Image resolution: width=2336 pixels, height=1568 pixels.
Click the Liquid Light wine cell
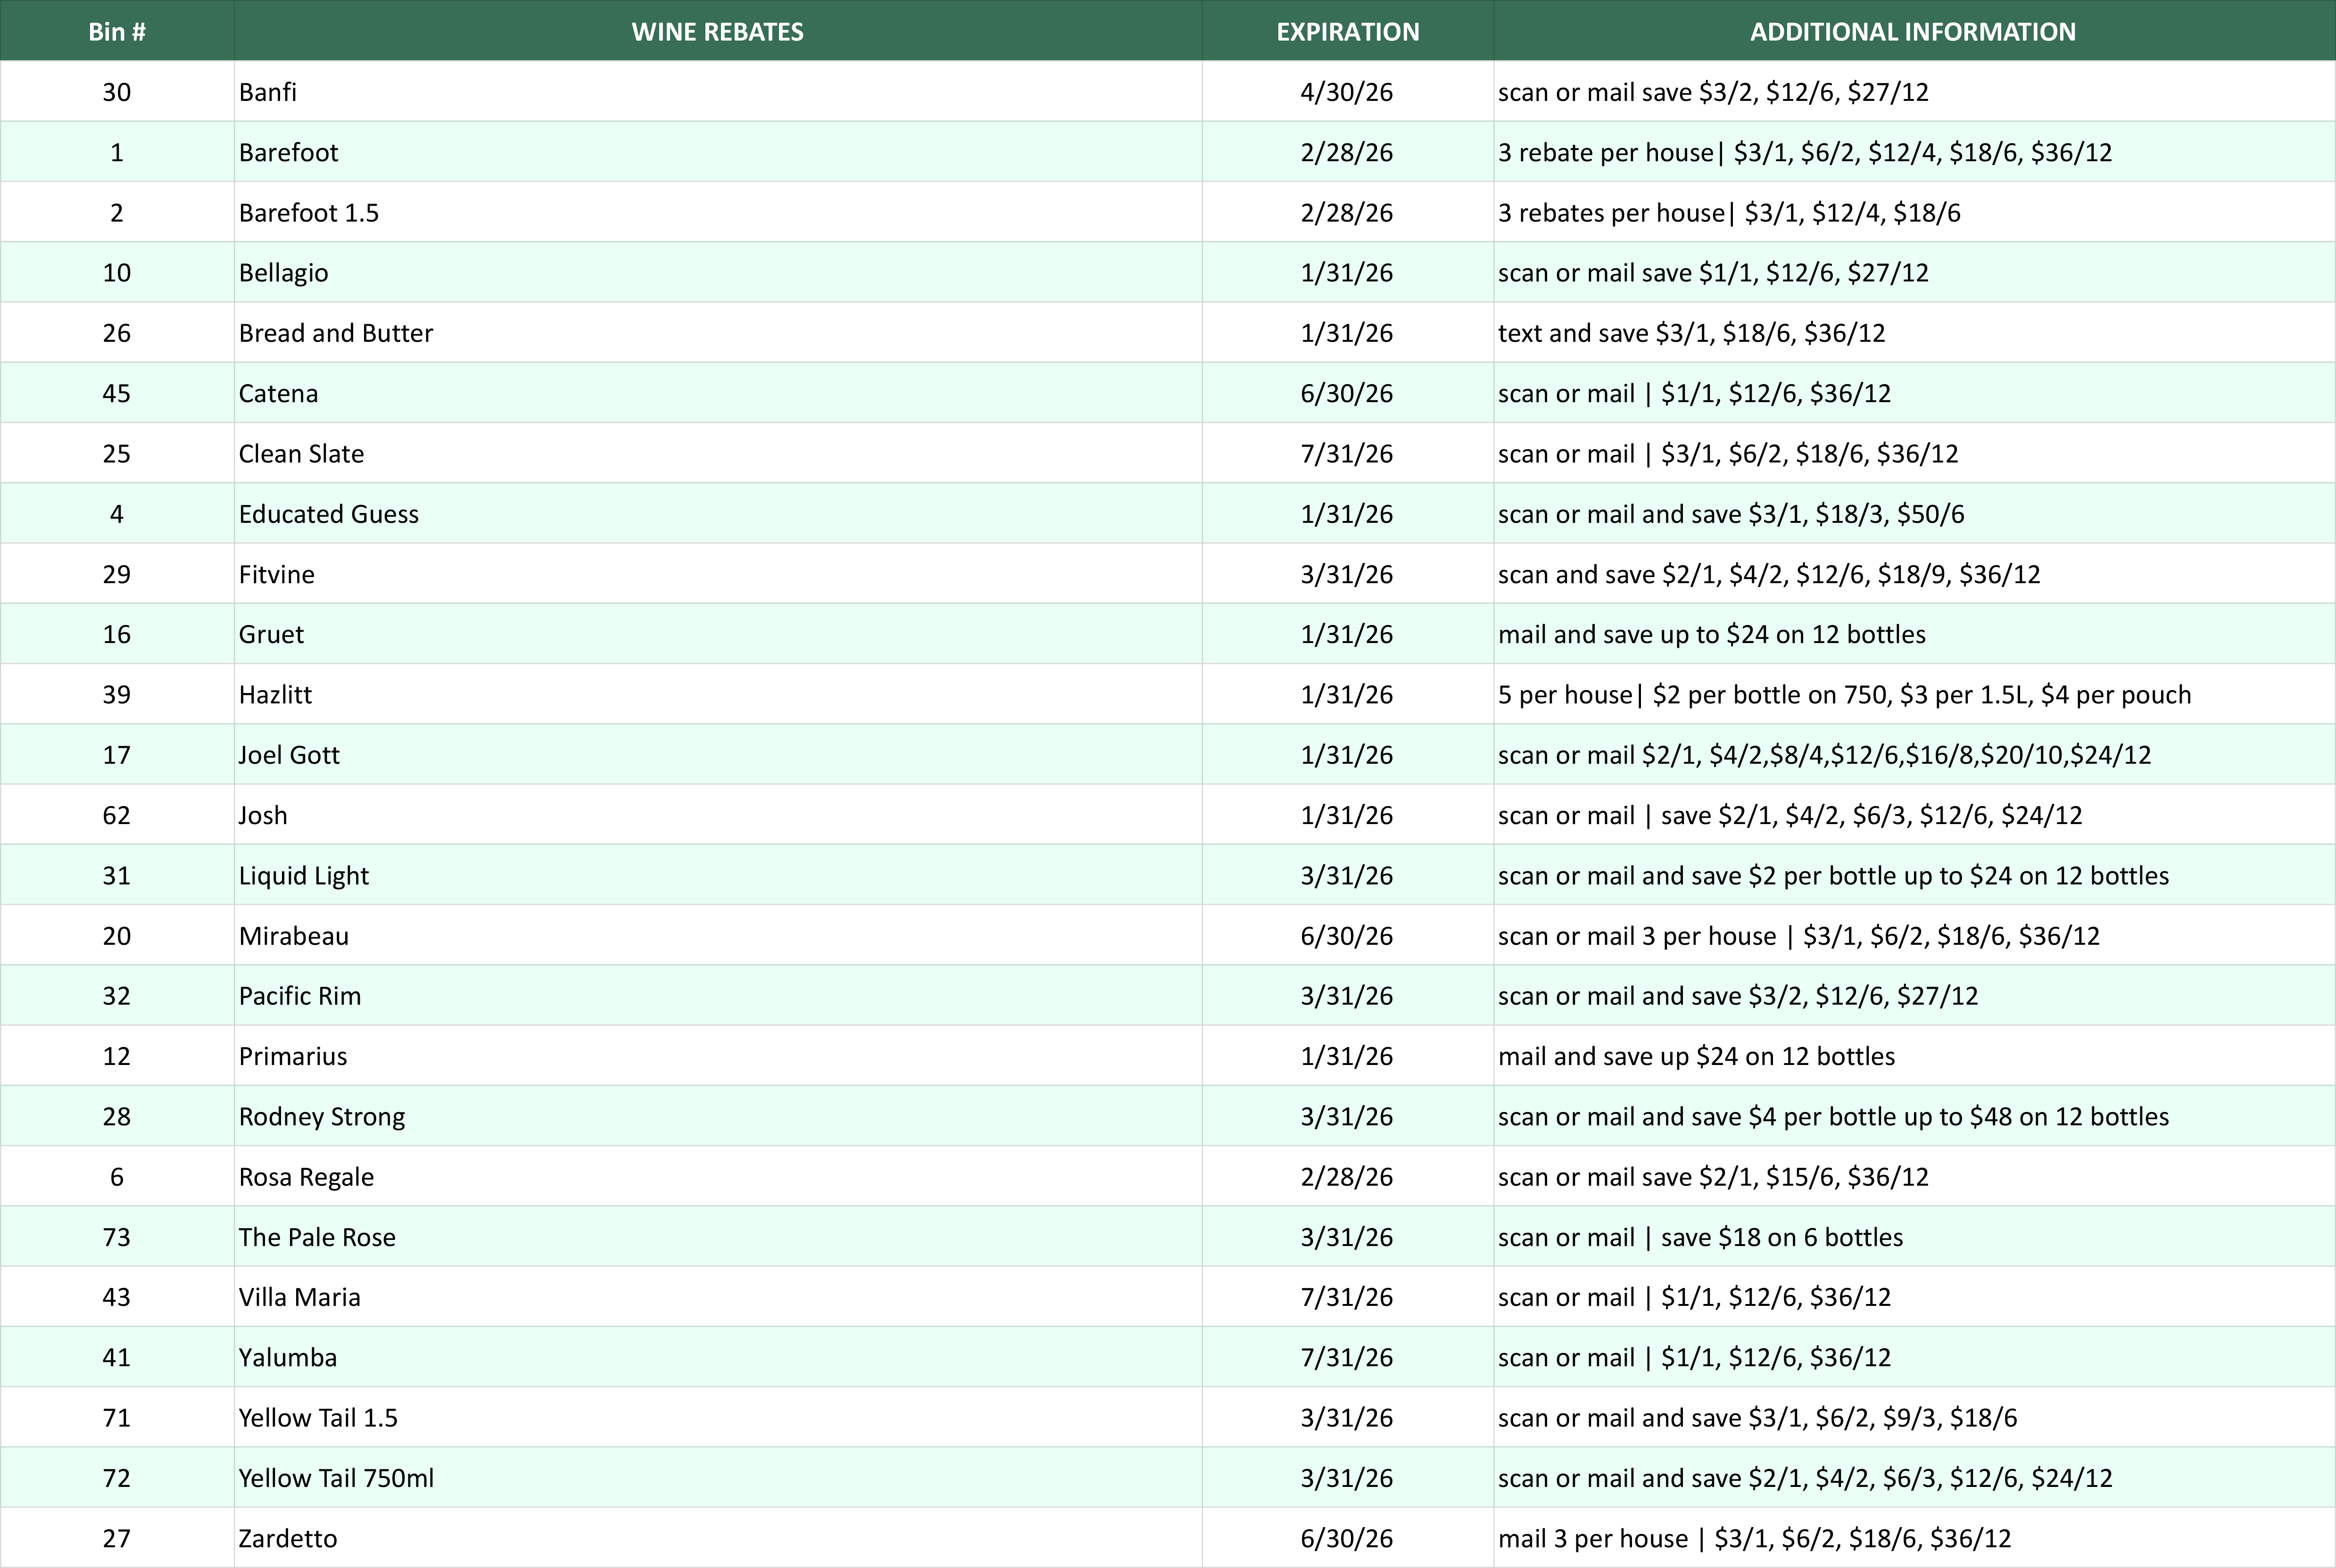(304, 876)
